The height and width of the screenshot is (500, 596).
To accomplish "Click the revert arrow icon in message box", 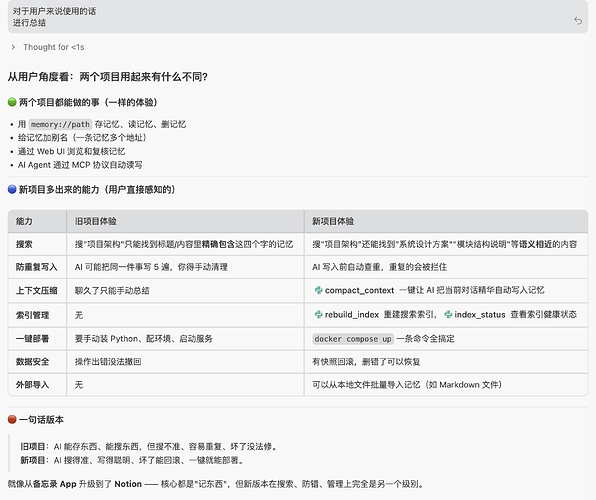I will (578, 21).
